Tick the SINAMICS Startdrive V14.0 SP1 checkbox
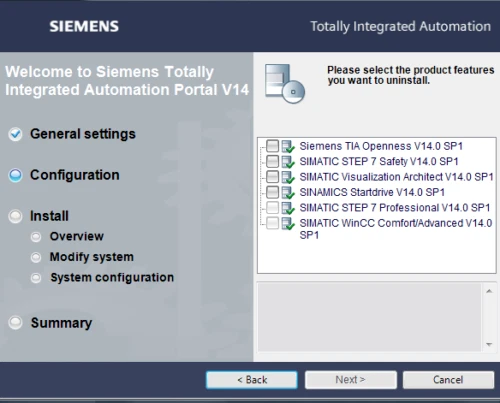The width and height of the screenshot is (500, 403). coord(272,192)
